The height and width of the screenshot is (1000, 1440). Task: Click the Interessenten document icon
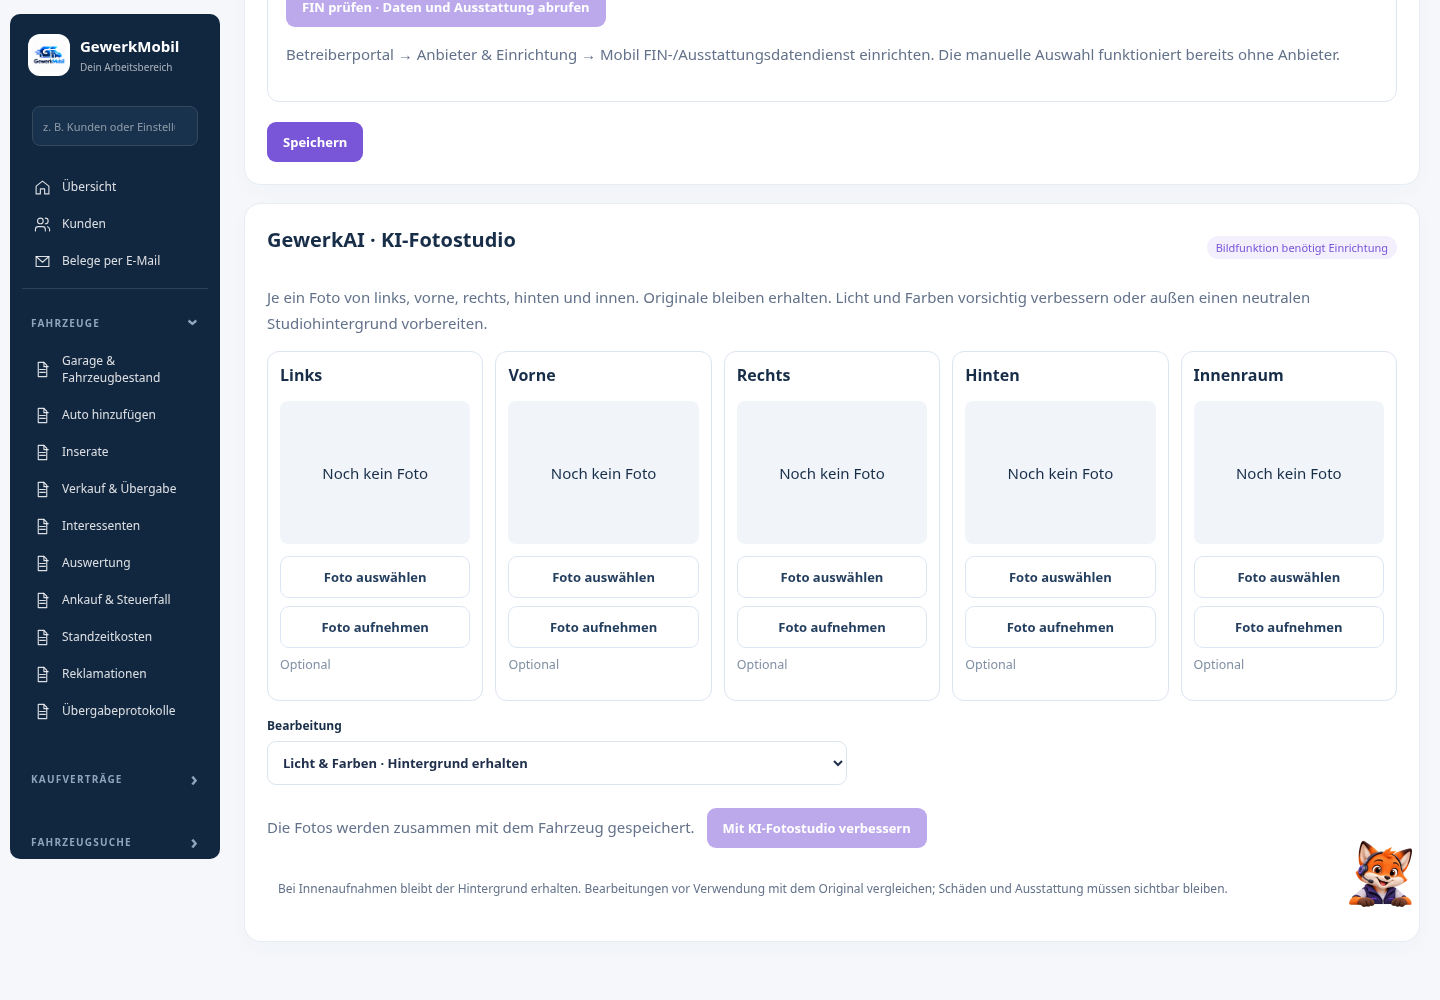click(x=42, y=526)
